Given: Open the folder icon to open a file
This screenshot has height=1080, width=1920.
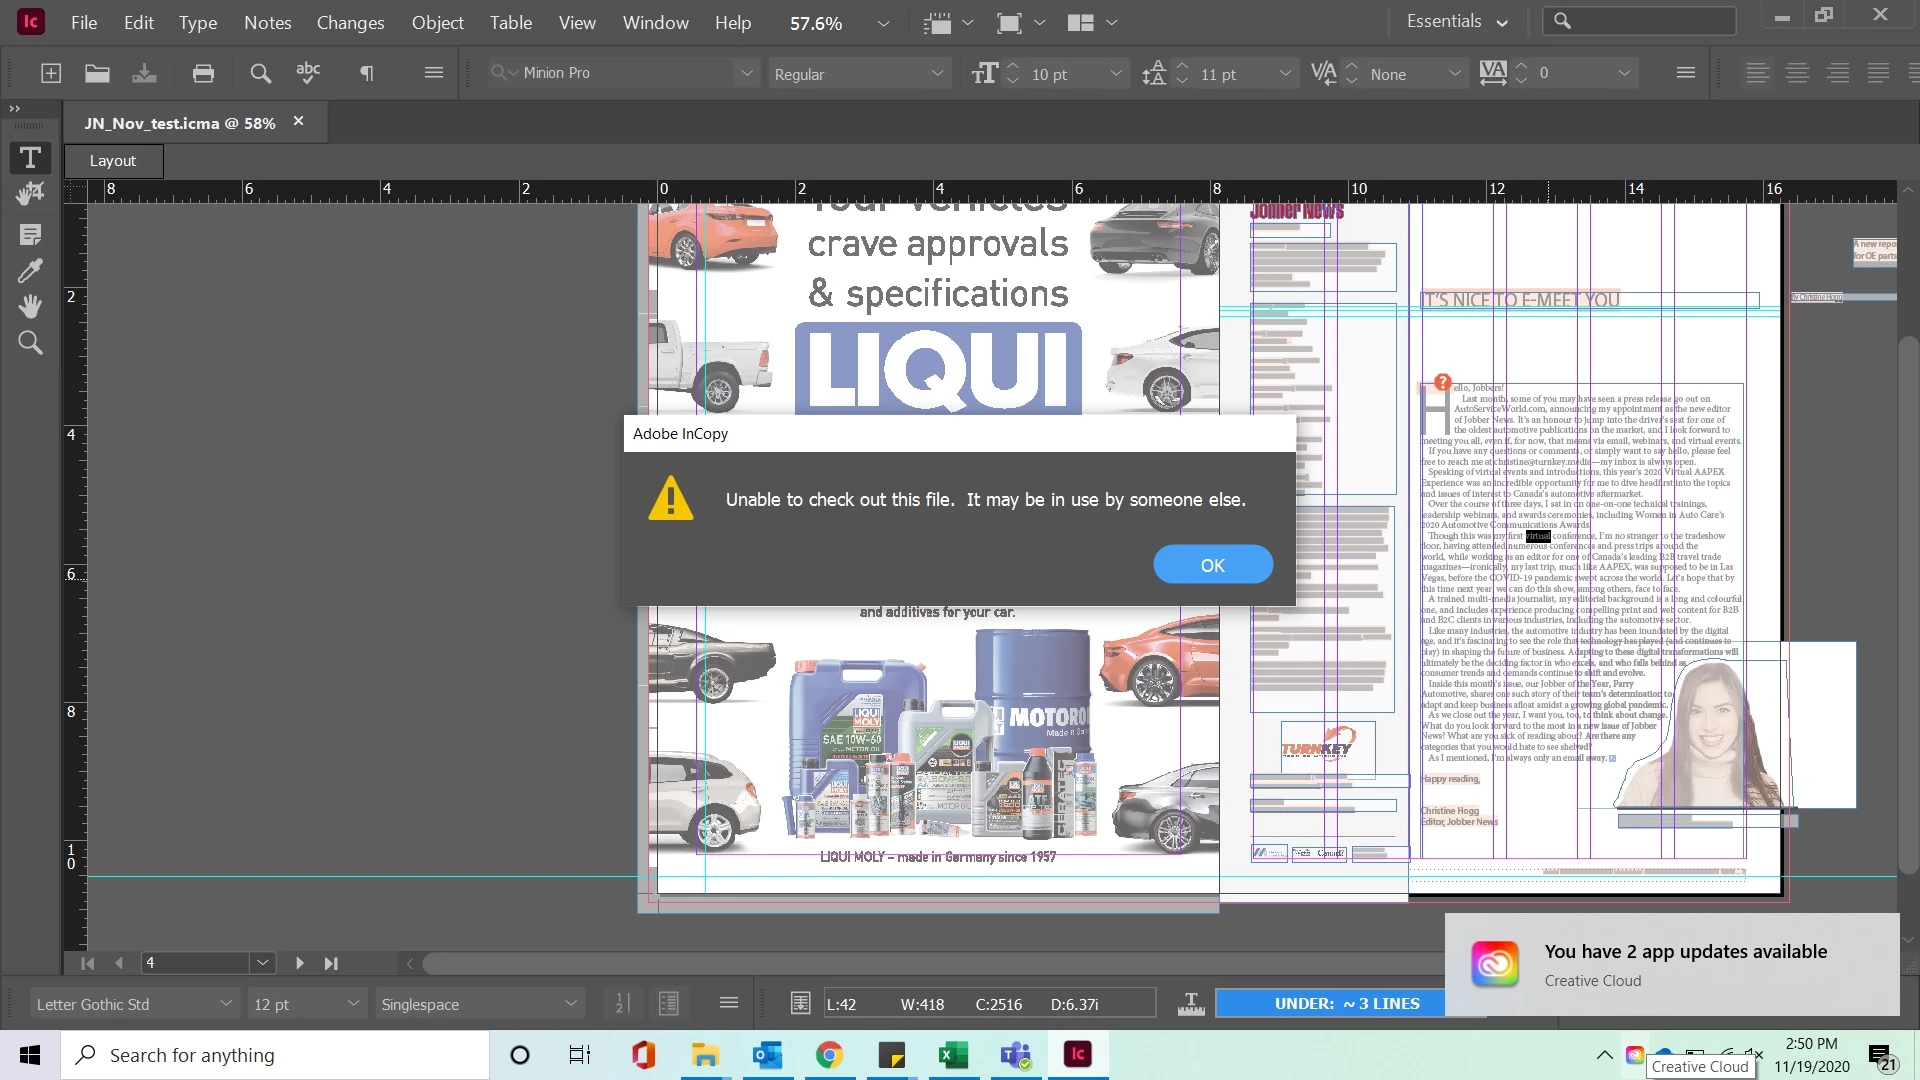Looking at the screenshot, I should 97,73.
